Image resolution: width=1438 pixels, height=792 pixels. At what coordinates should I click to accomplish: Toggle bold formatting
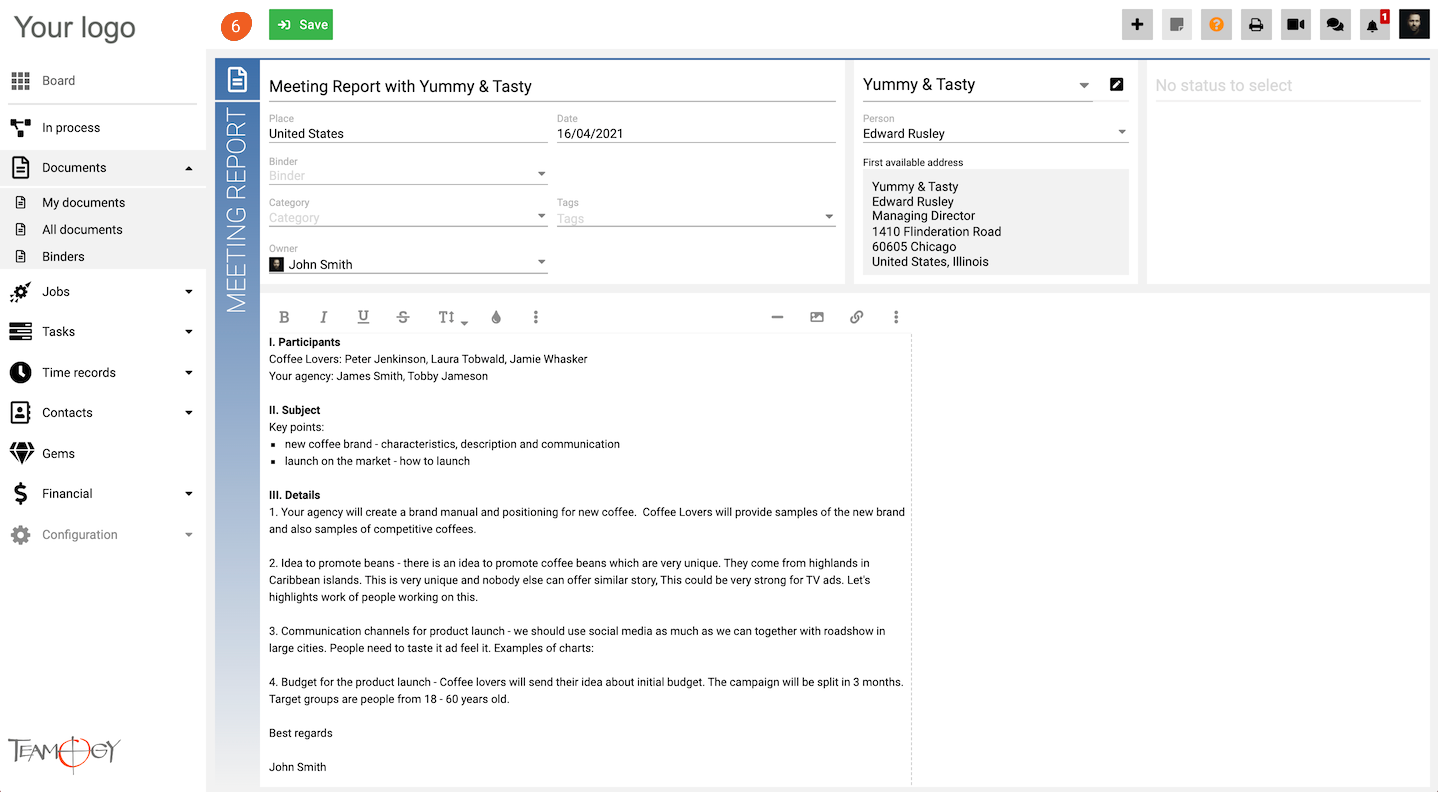click(284, 317)
